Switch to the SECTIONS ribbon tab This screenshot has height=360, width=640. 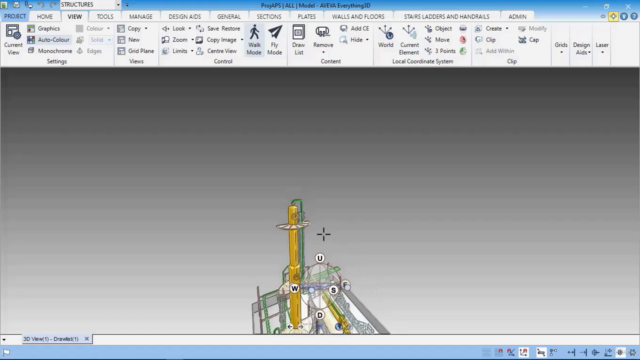tap(269, 16)
